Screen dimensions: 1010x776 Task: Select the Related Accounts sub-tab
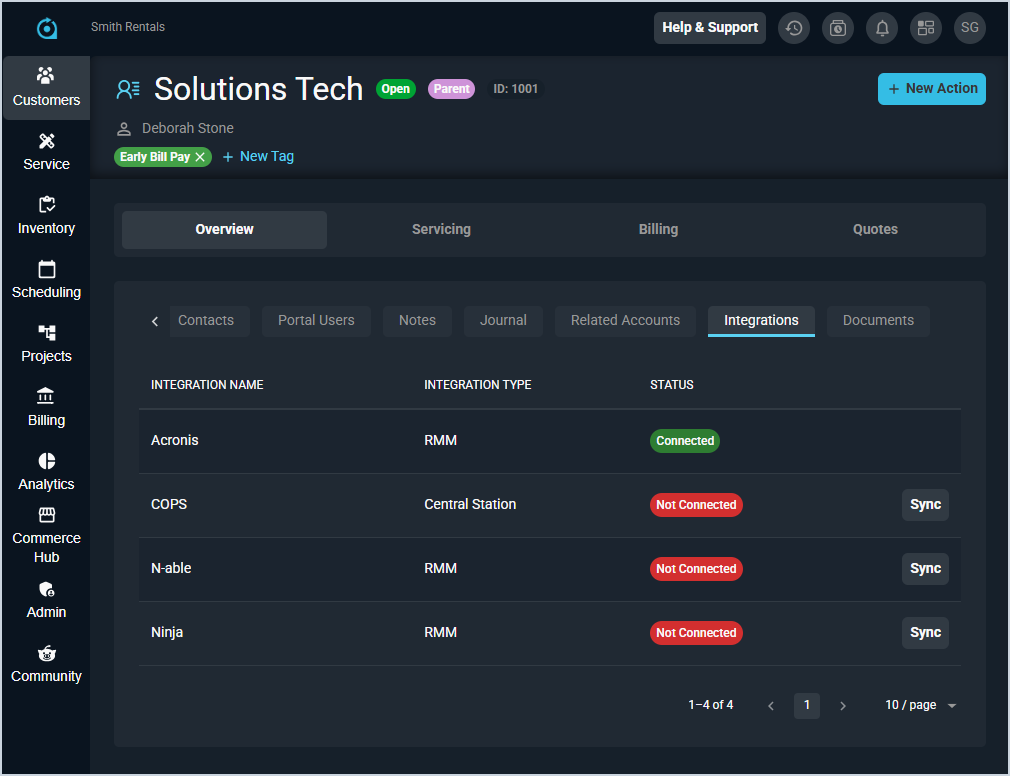click(625, 321)
